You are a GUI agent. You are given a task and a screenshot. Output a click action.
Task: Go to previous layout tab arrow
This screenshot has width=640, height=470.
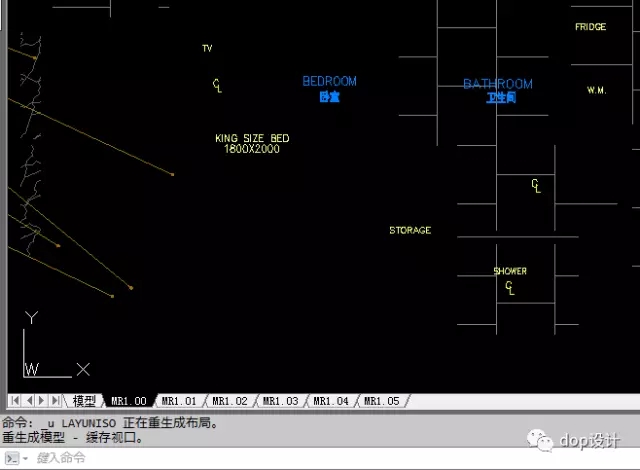point(29,400)
